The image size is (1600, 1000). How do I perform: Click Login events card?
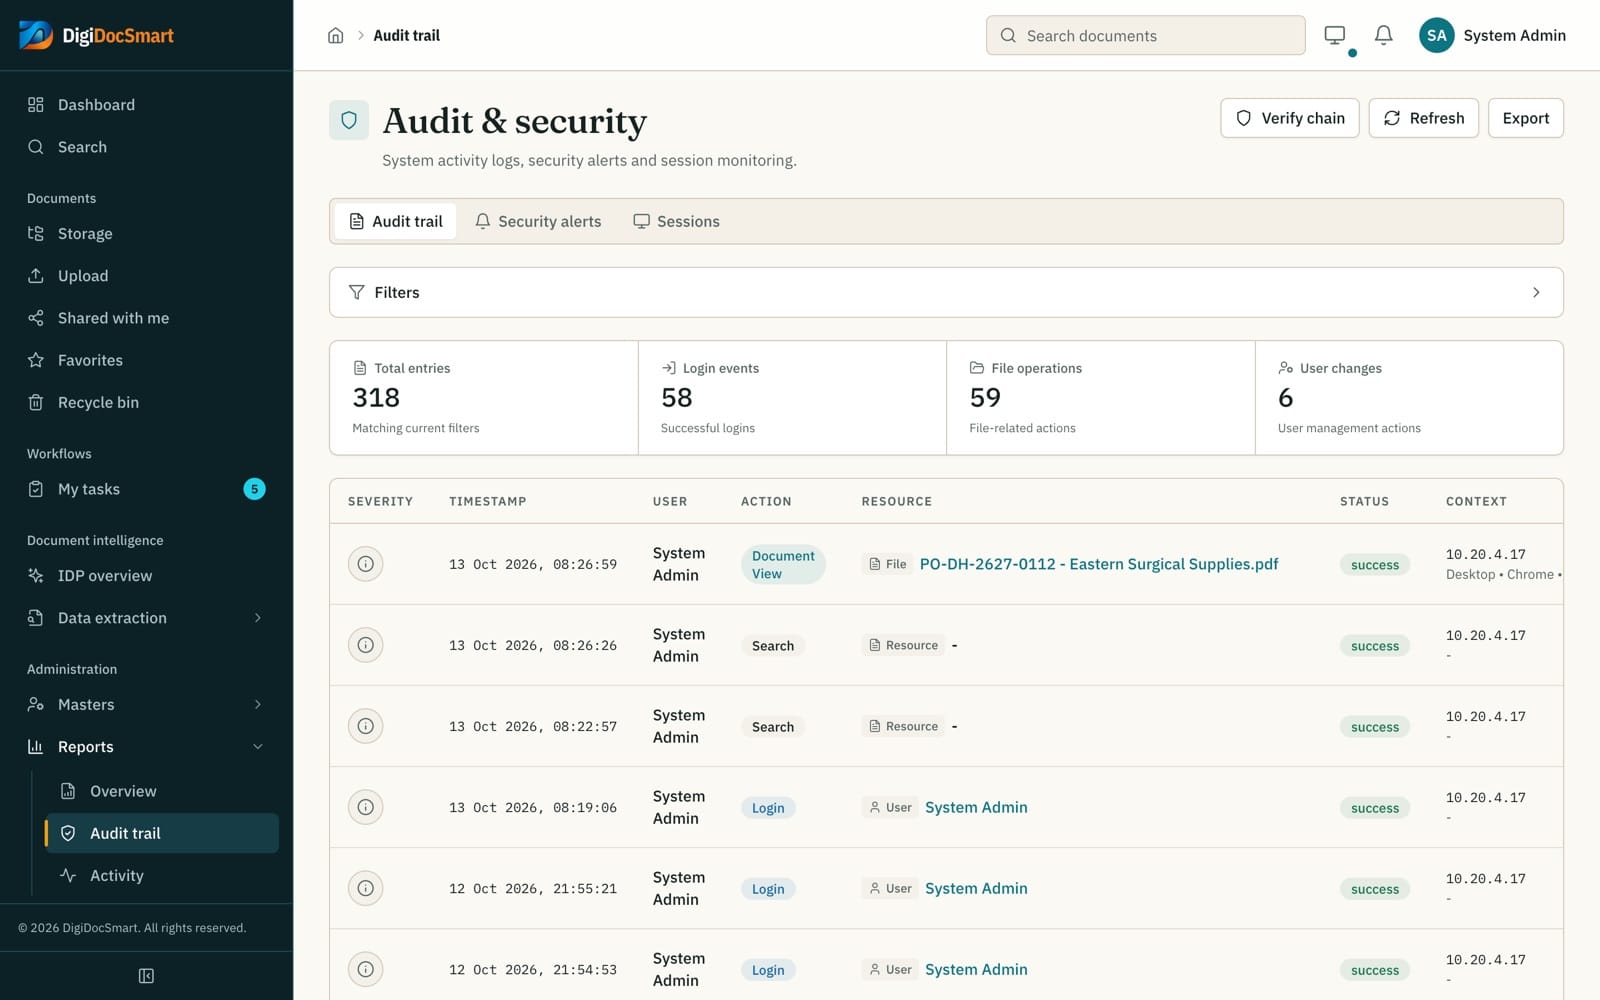[x=793, y=398]
